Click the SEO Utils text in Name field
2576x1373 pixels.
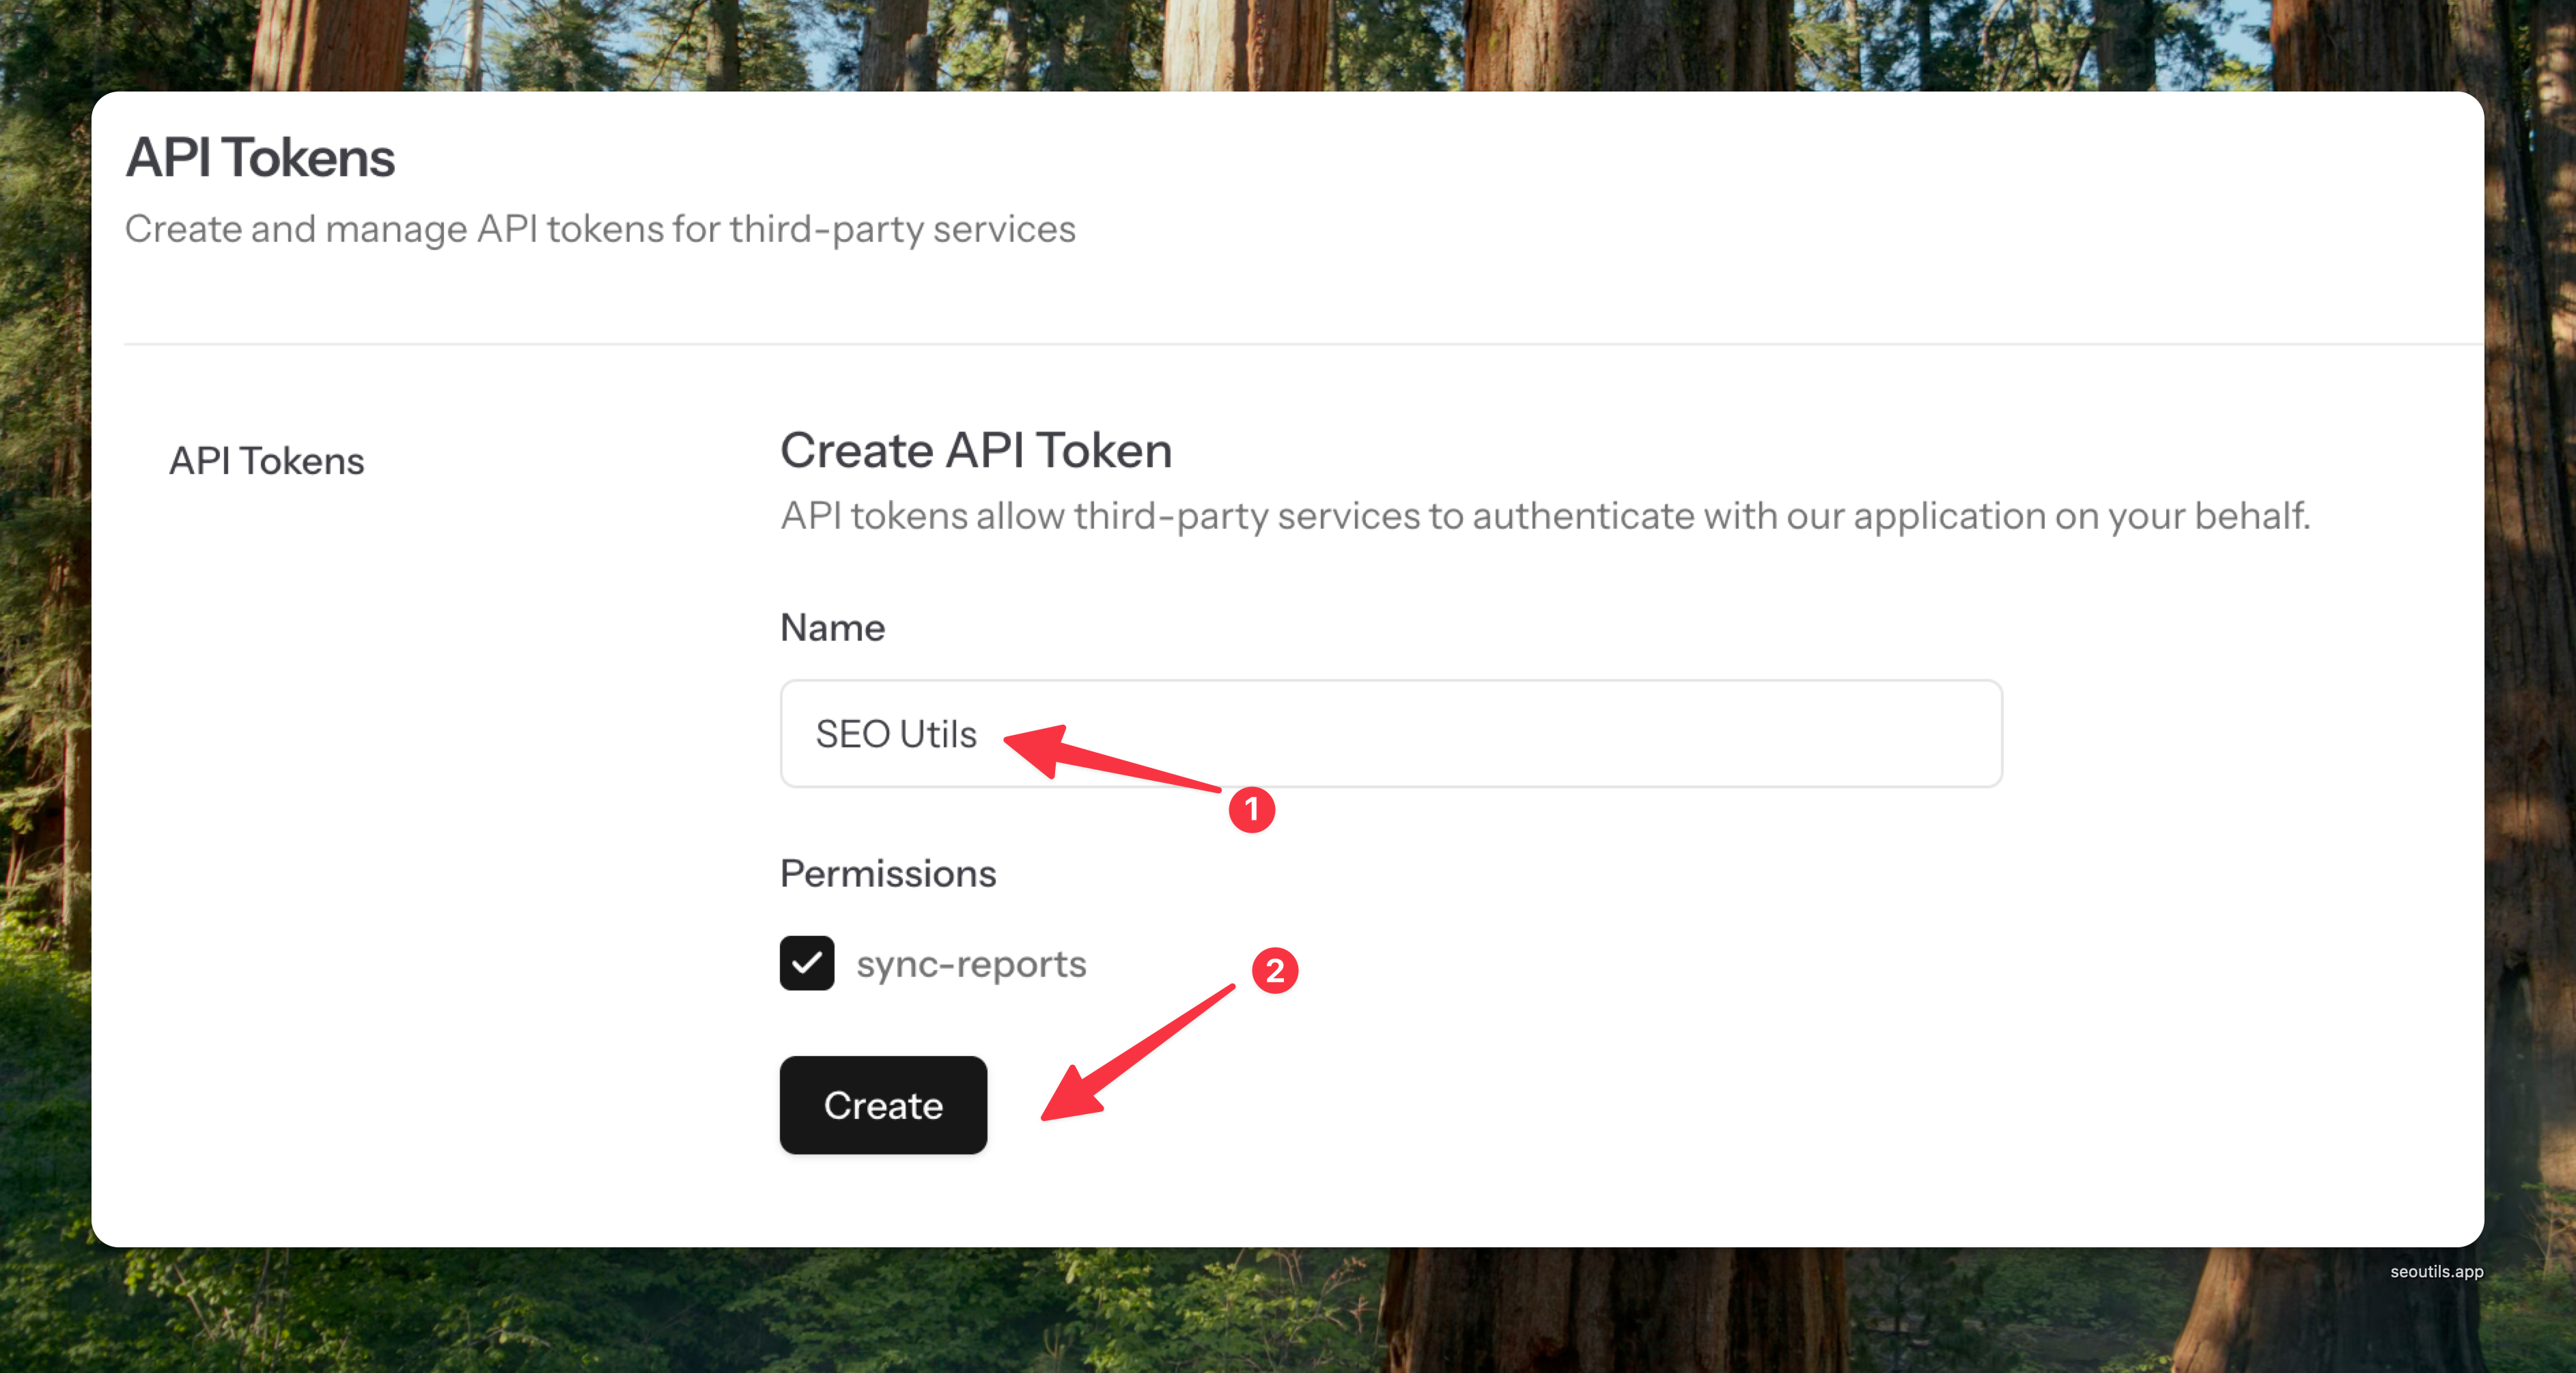click(x=896, y=734)
